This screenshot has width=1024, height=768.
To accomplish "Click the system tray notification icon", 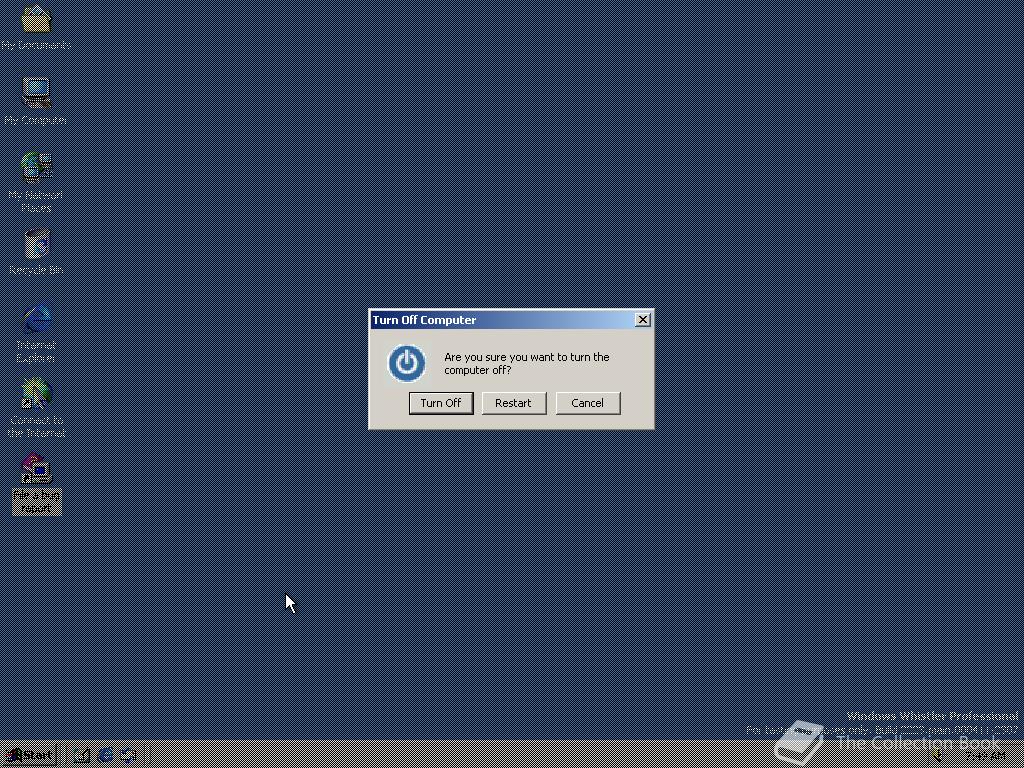I will click(938, 756).
